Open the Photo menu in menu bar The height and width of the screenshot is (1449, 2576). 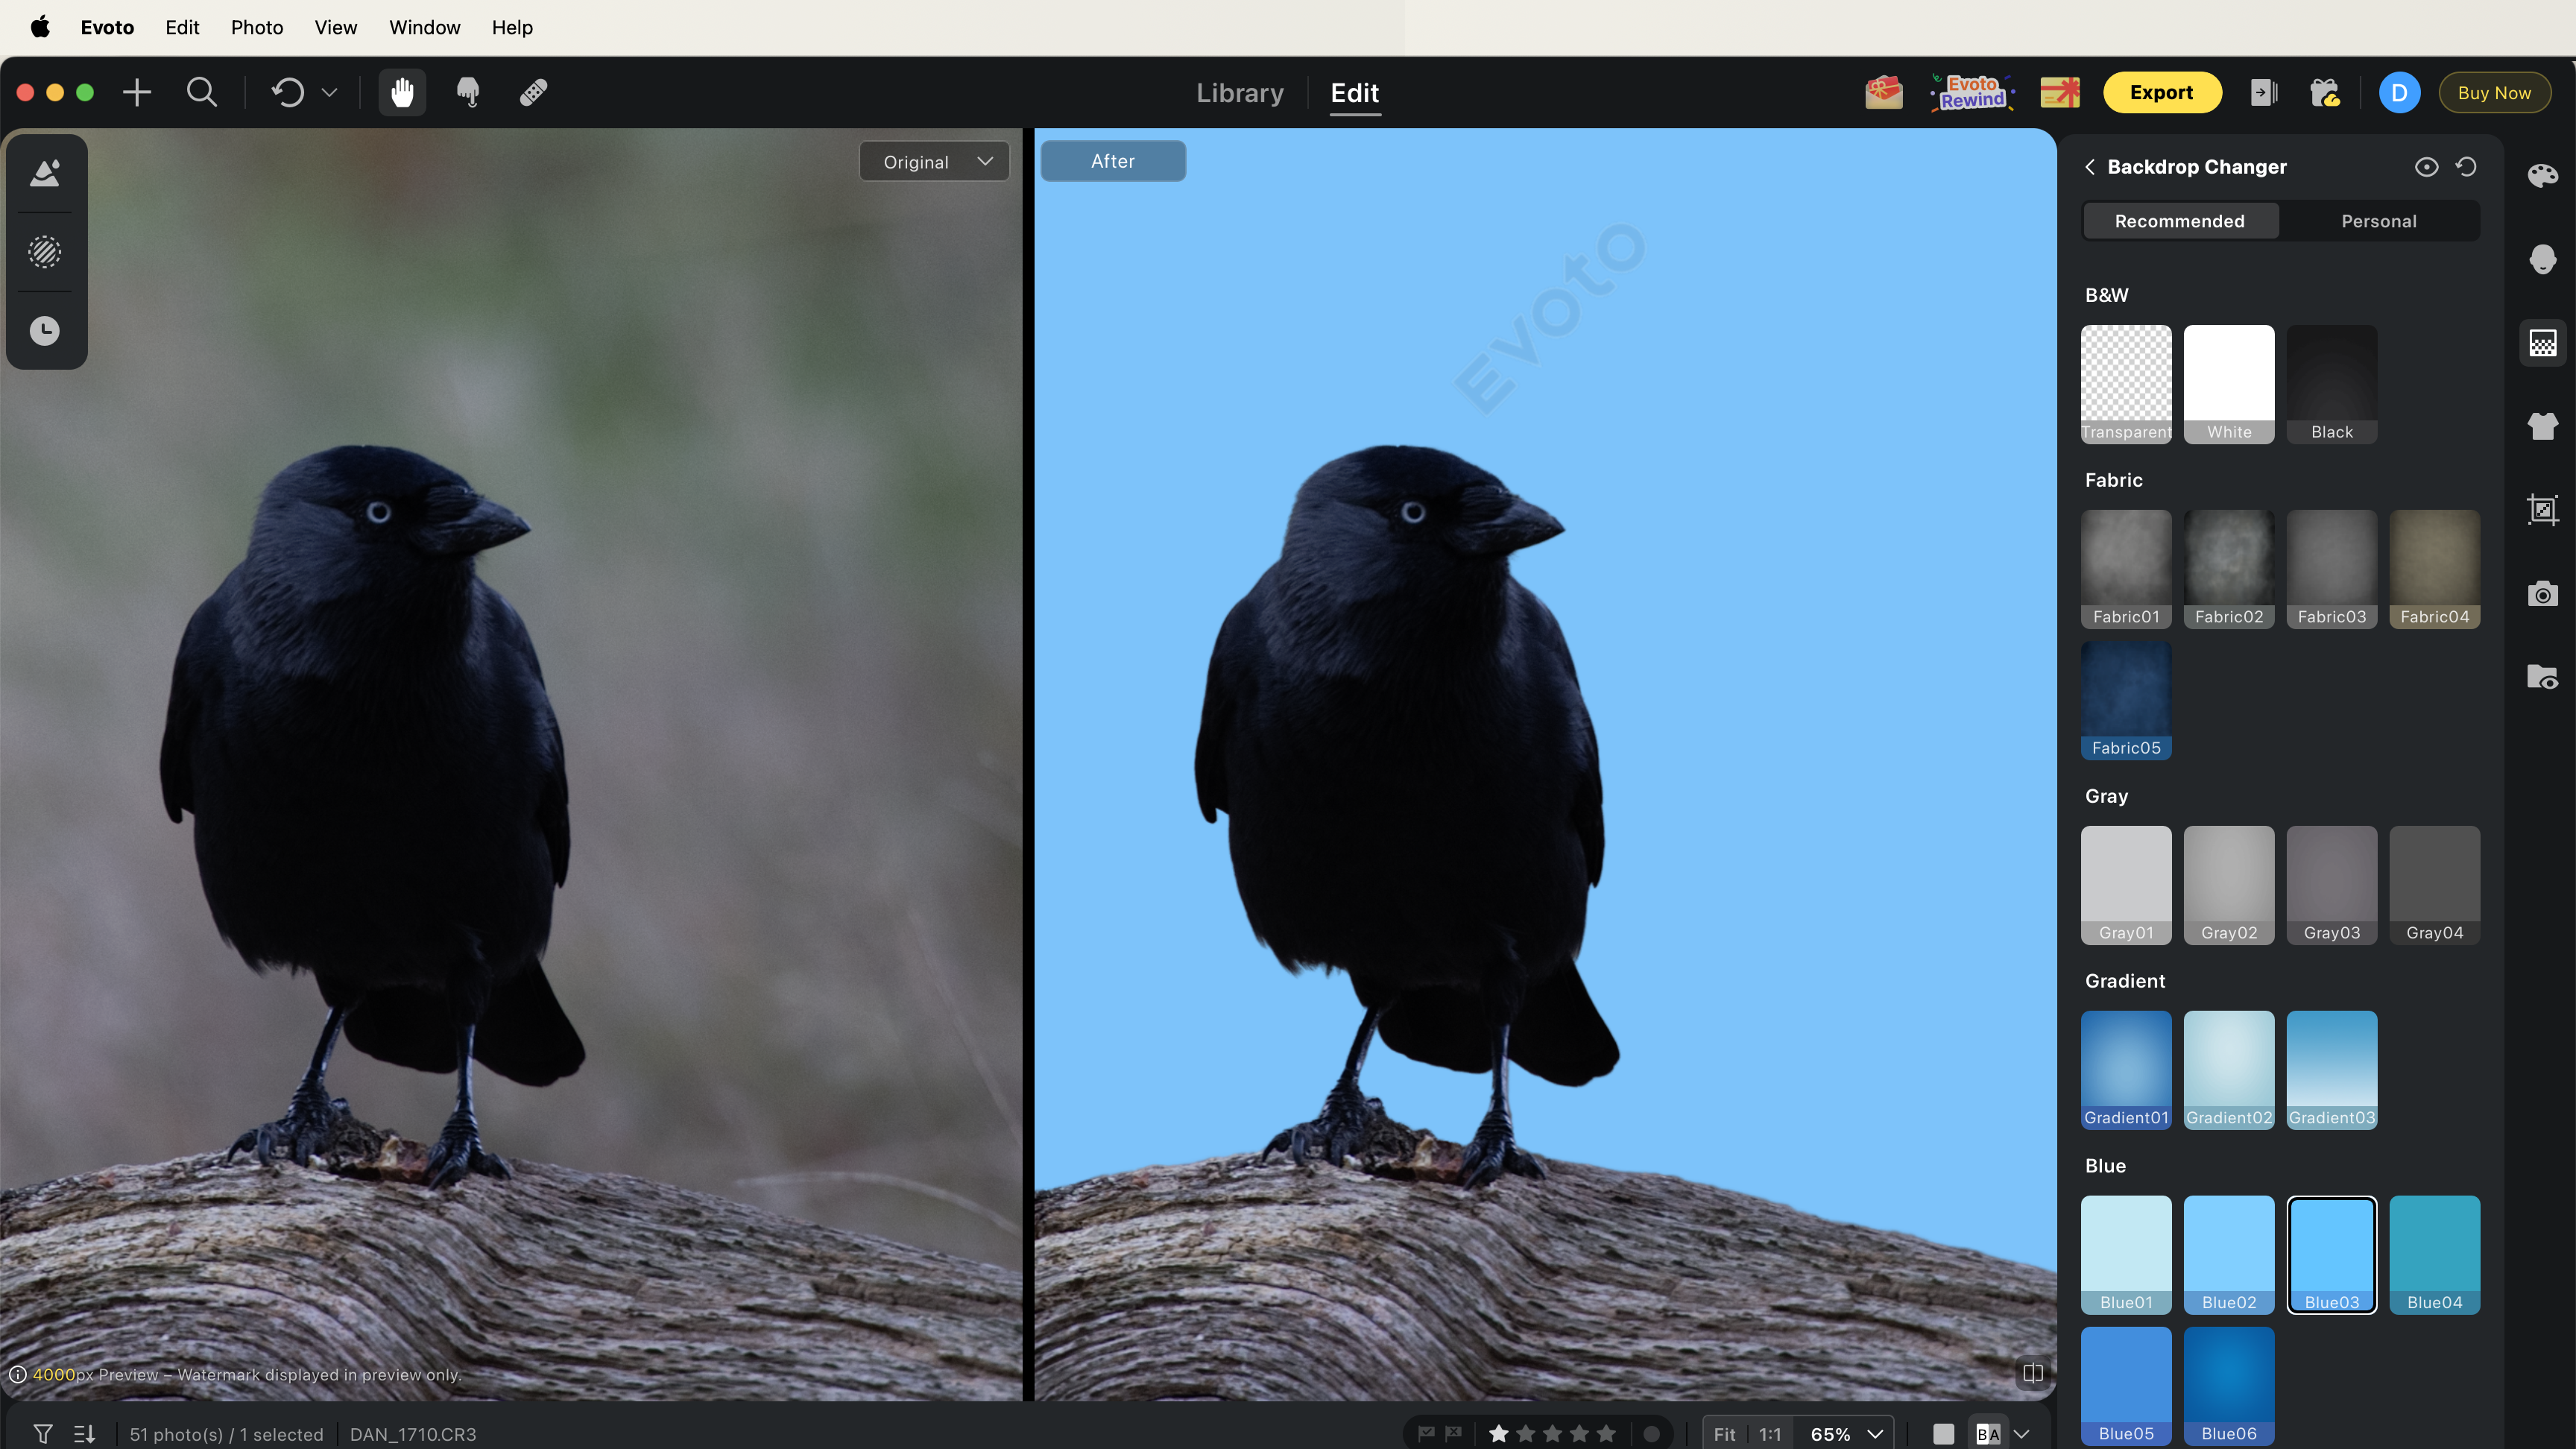256,27
